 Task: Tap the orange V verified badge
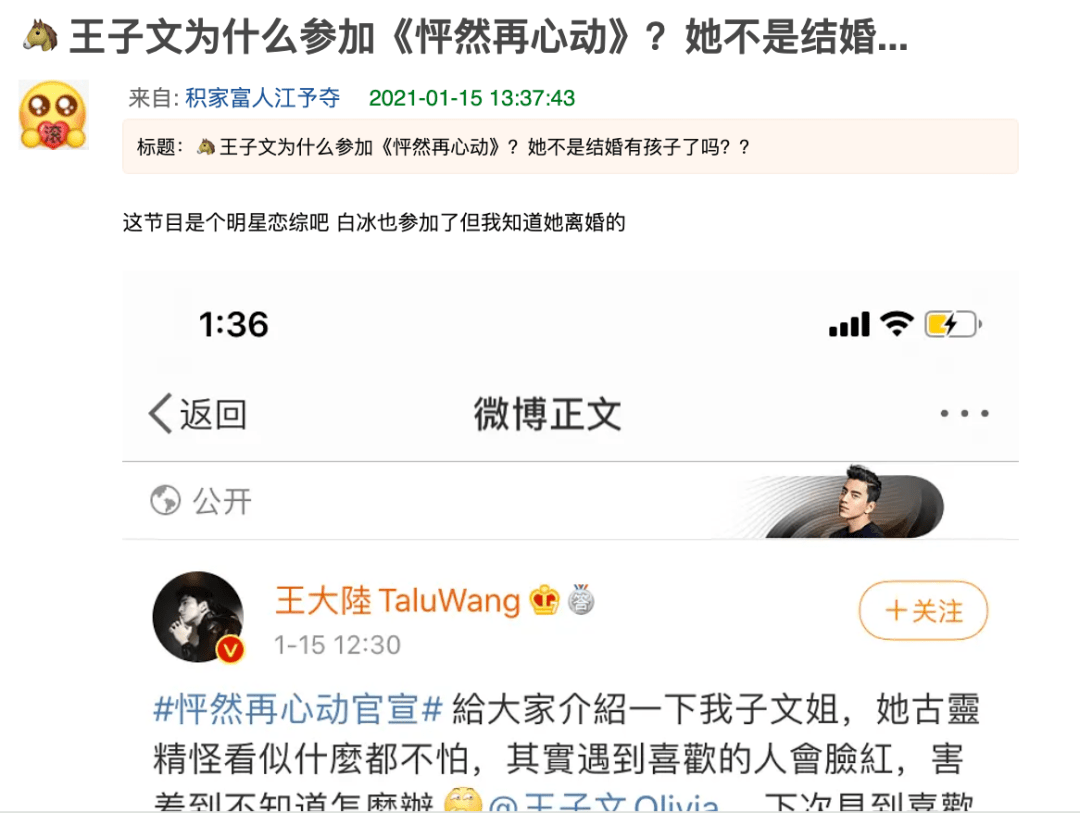(230, 650)
